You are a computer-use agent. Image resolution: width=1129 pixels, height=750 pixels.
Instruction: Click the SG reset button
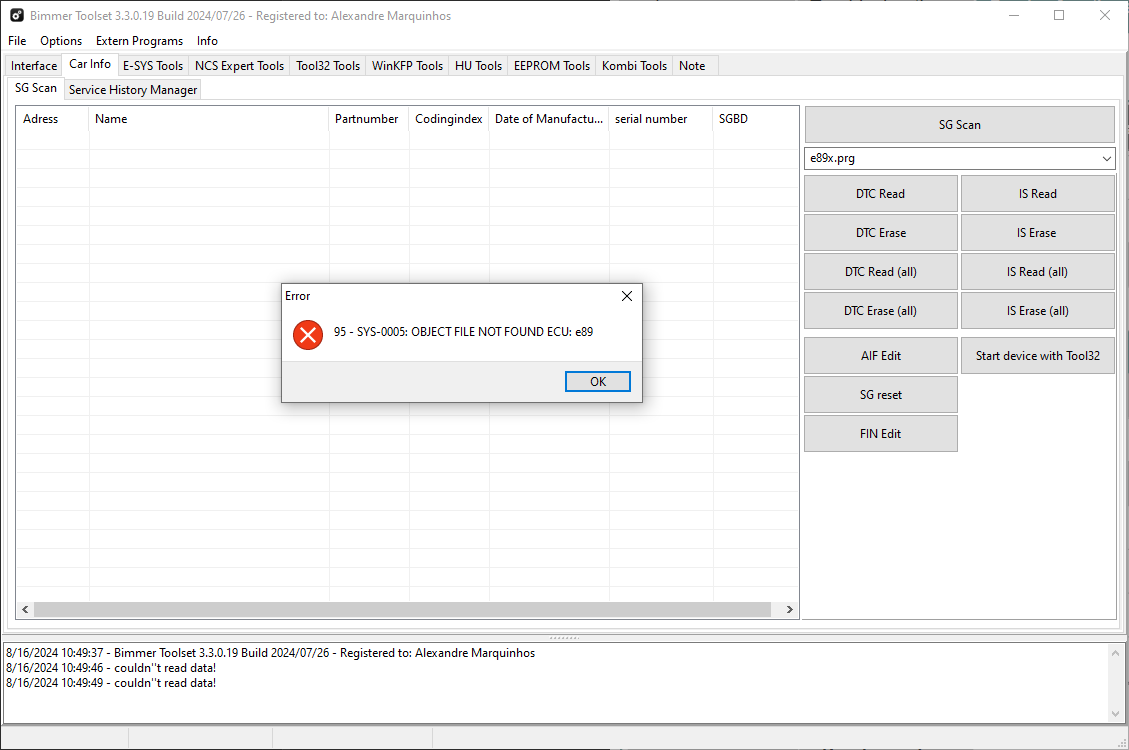(x=881, y=394)
